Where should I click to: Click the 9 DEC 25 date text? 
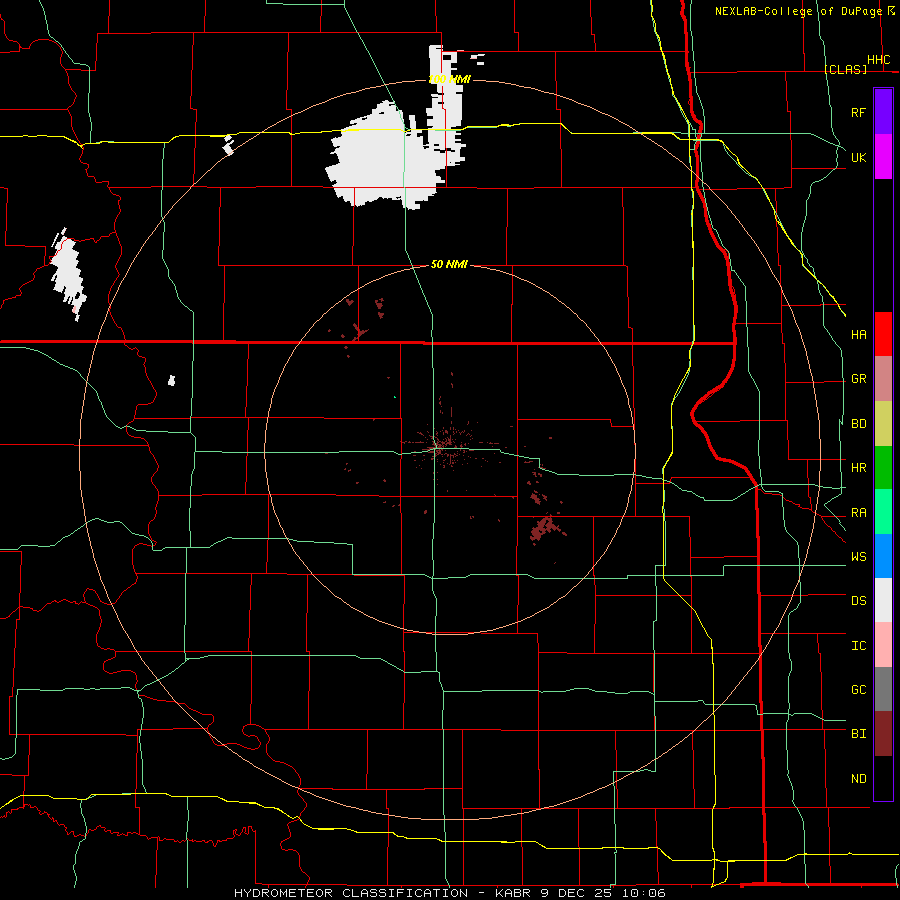point(577,893)
